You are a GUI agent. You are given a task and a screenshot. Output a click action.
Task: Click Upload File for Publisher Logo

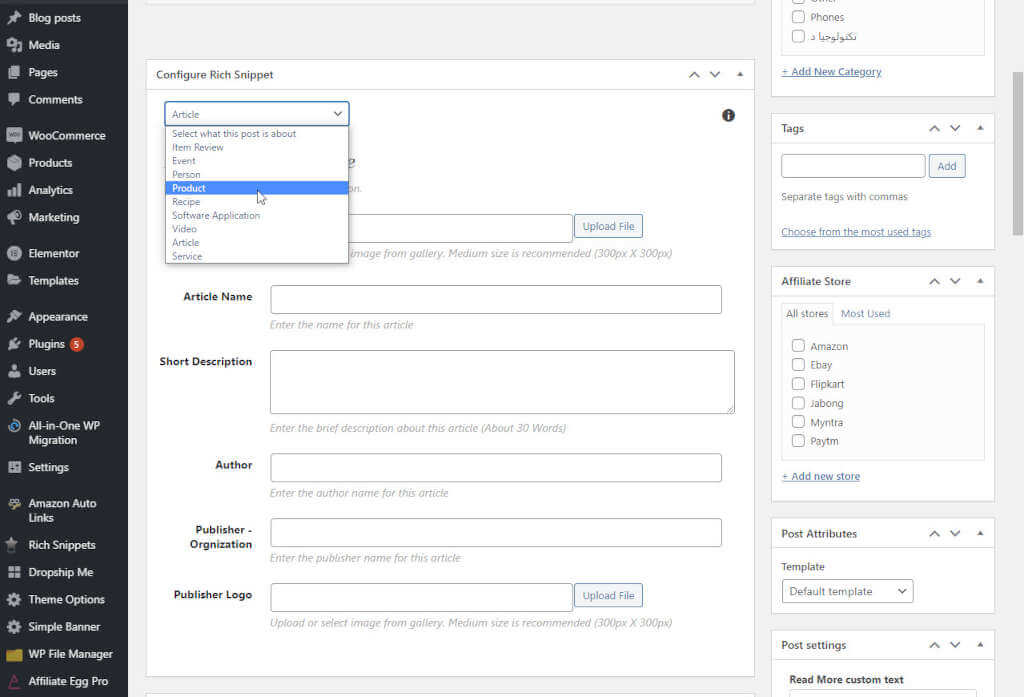608,595
